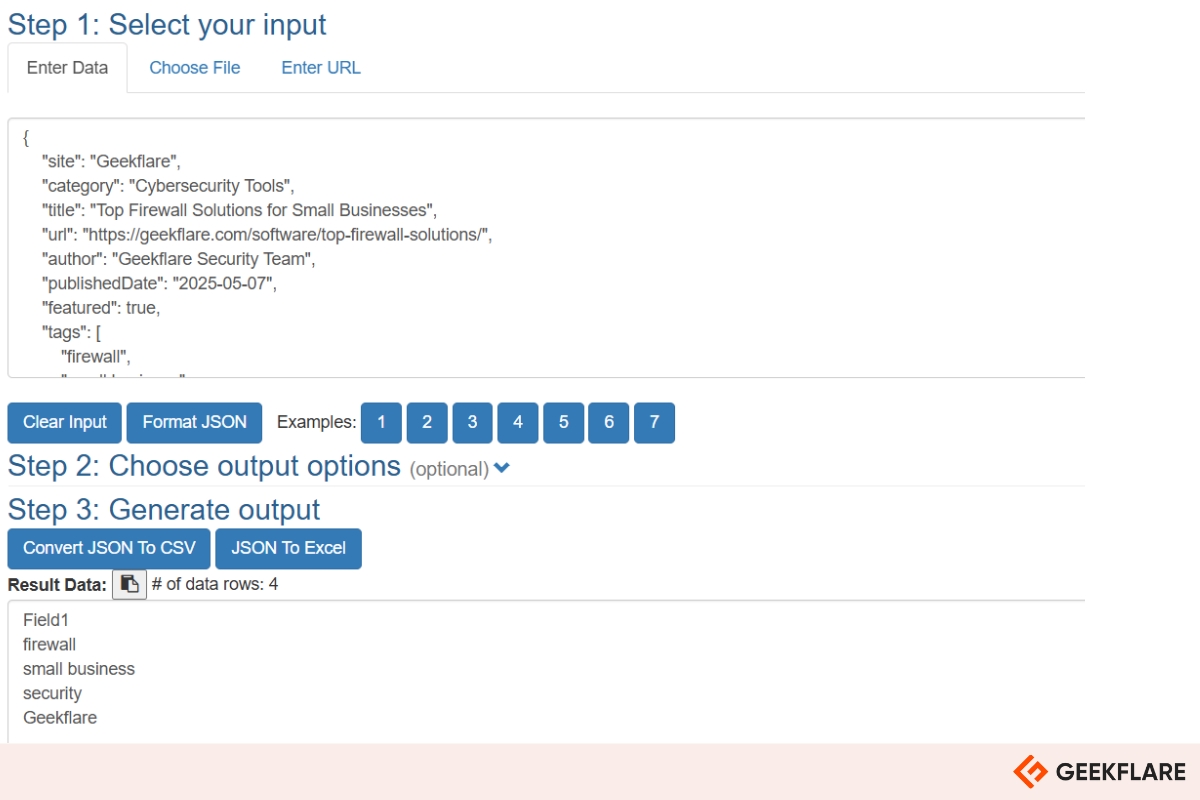Image resolution: width=1200 pixels, height=800 pixels.
Task: Copy result data with clipboard icon
Action: coord(129,584)
